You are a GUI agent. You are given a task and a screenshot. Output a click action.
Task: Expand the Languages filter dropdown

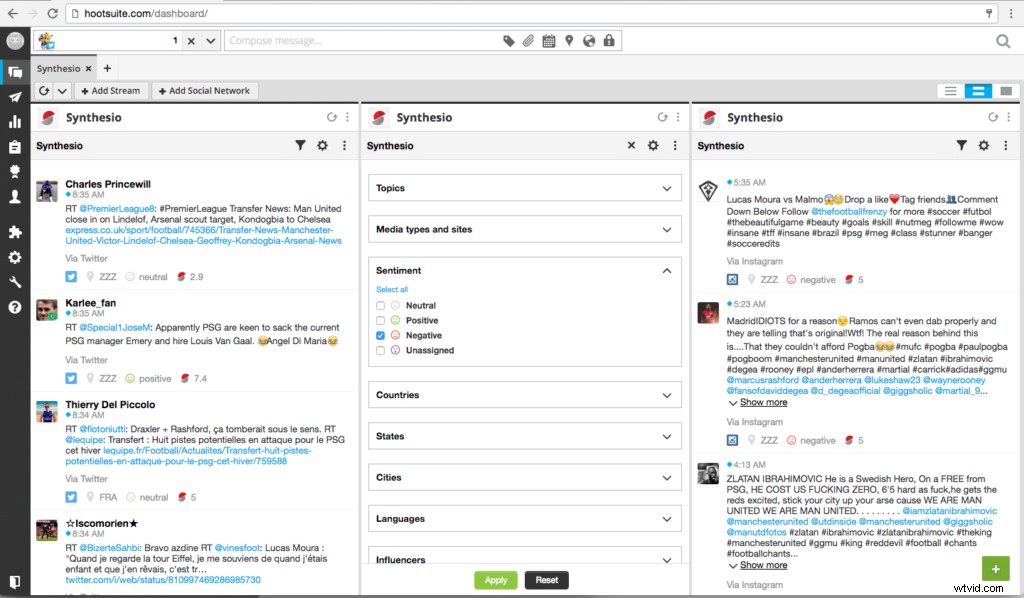click(x=523, y=518)
